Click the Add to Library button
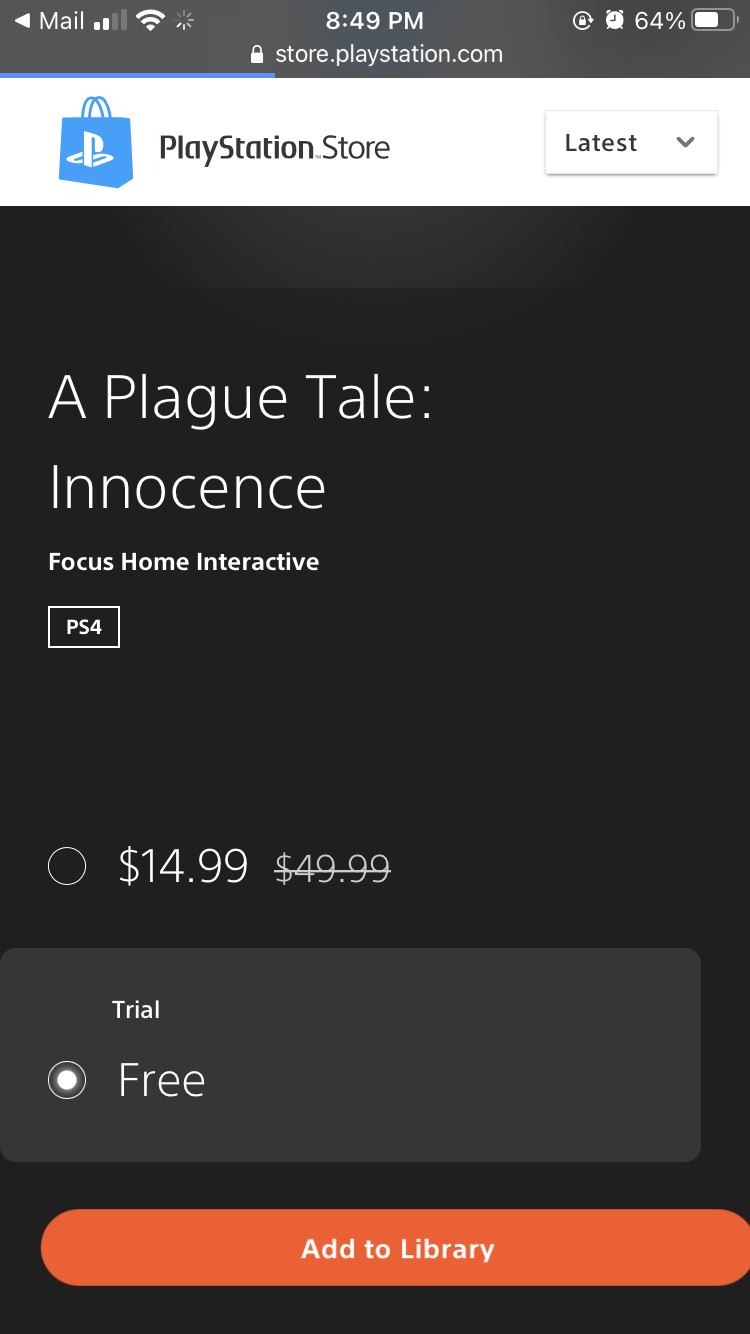The image size is (750, 1334). 396,1248
